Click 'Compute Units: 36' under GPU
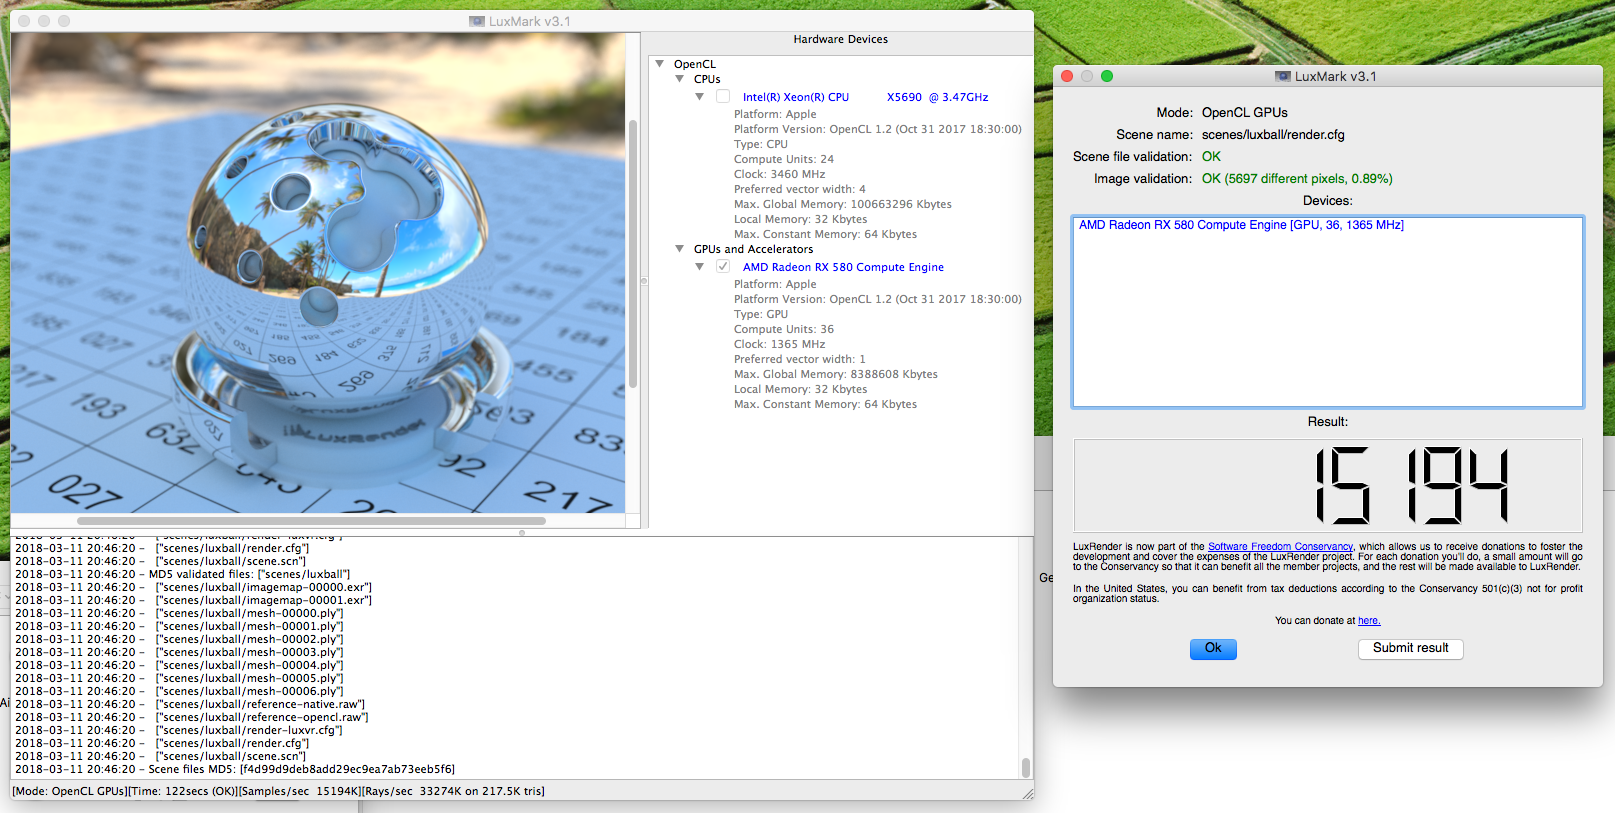 click(783, 329)
